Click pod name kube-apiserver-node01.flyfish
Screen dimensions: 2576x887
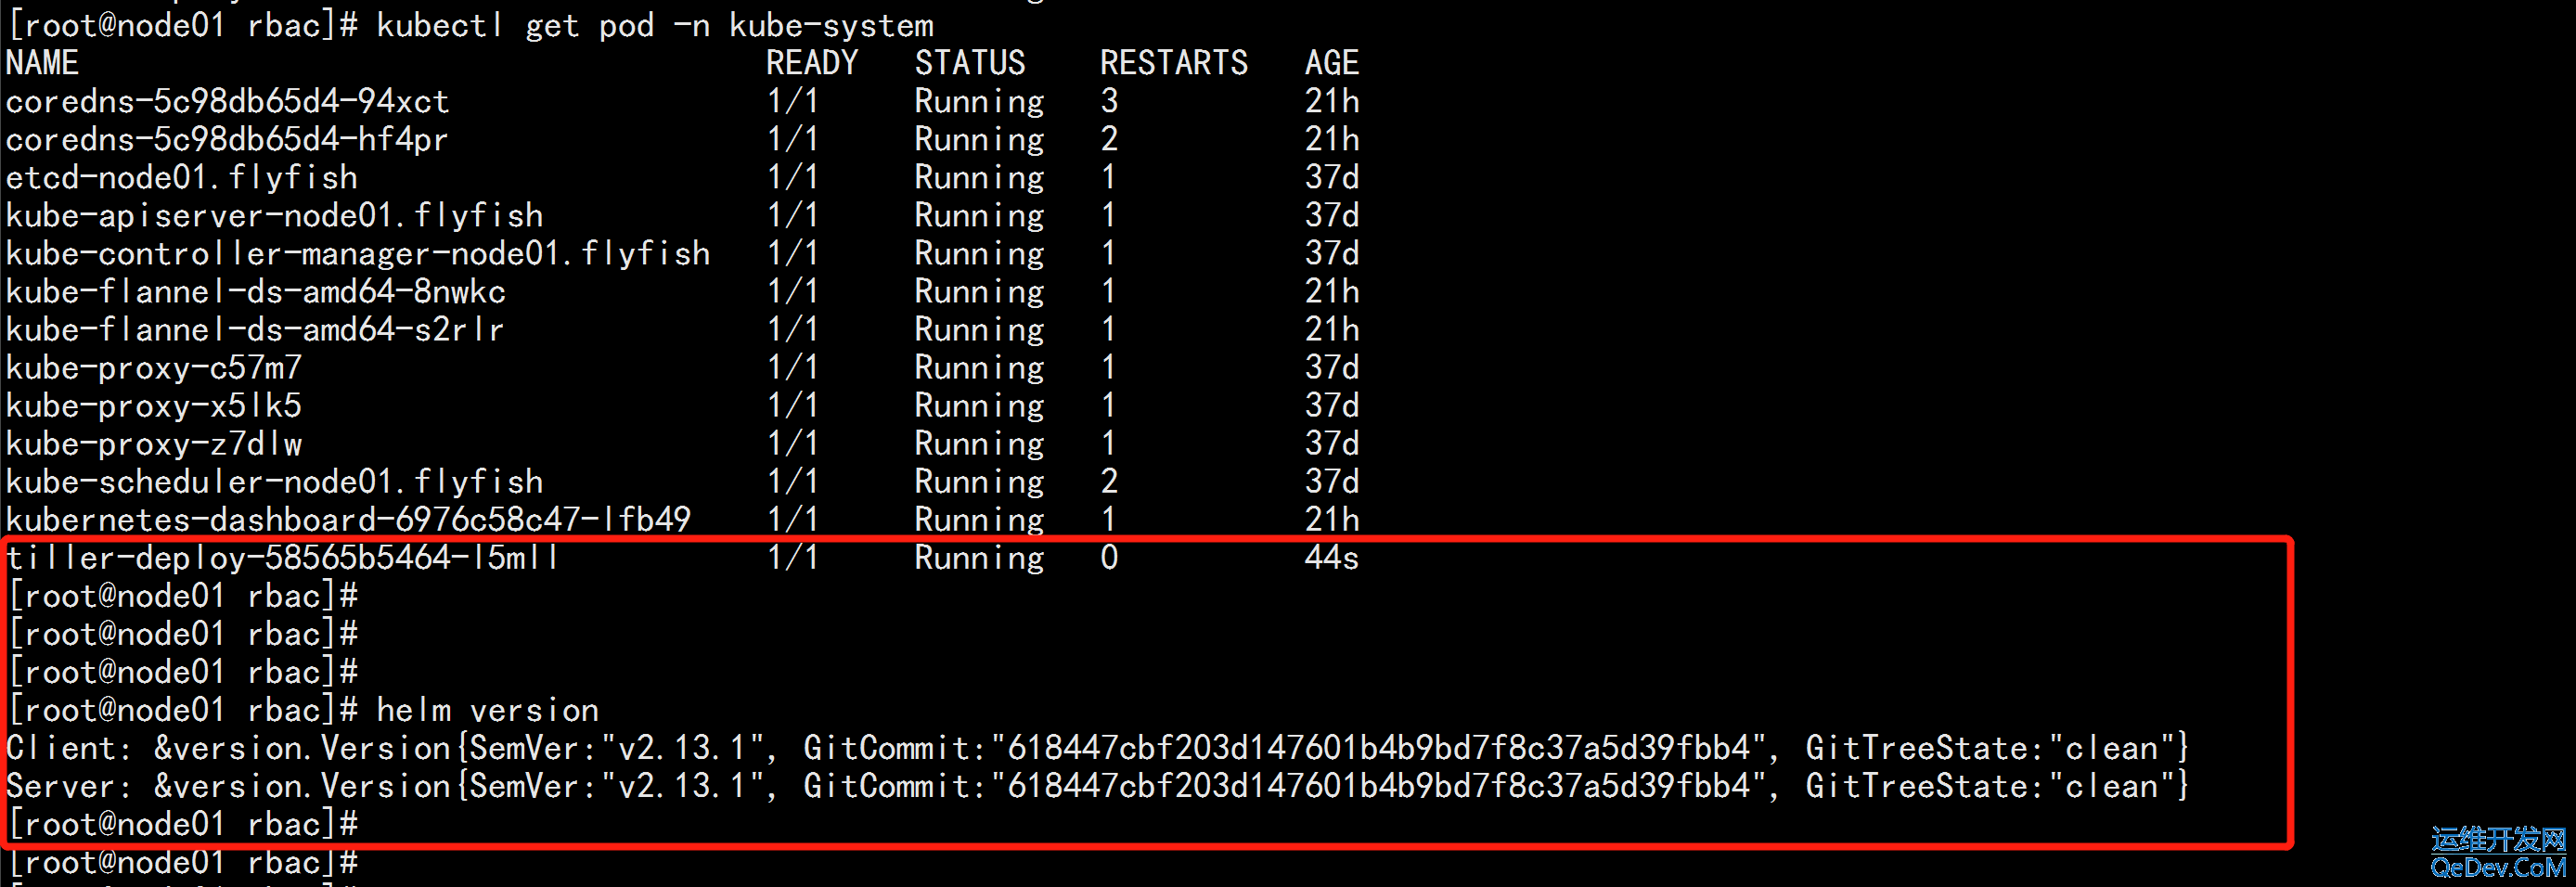click(275, 215)
